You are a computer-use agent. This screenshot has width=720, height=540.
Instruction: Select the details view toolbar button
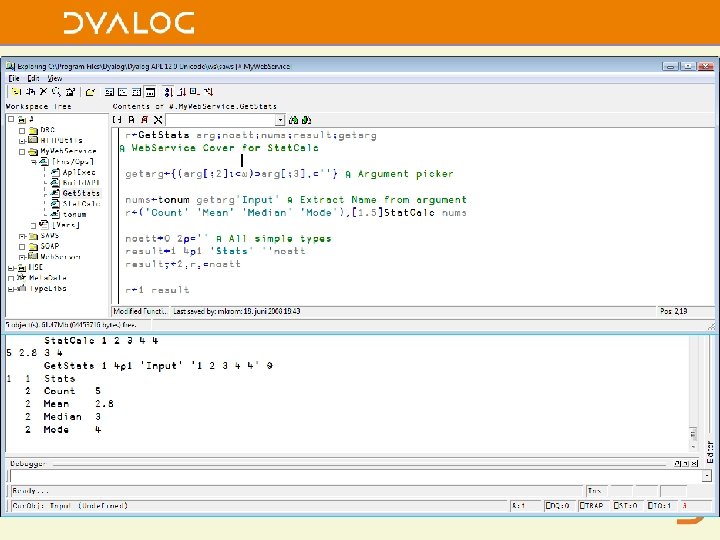tap(150, 92)
